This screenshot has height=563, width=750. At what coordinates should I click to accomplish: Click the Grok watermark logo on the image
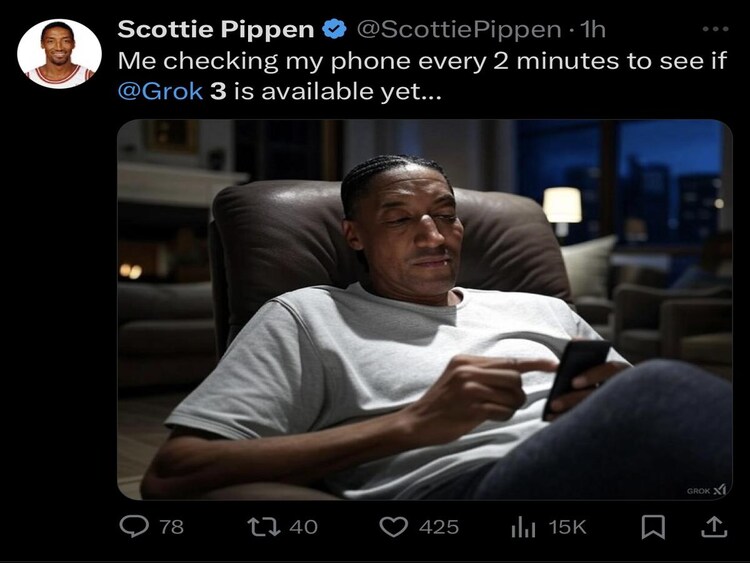click(706, 490)
